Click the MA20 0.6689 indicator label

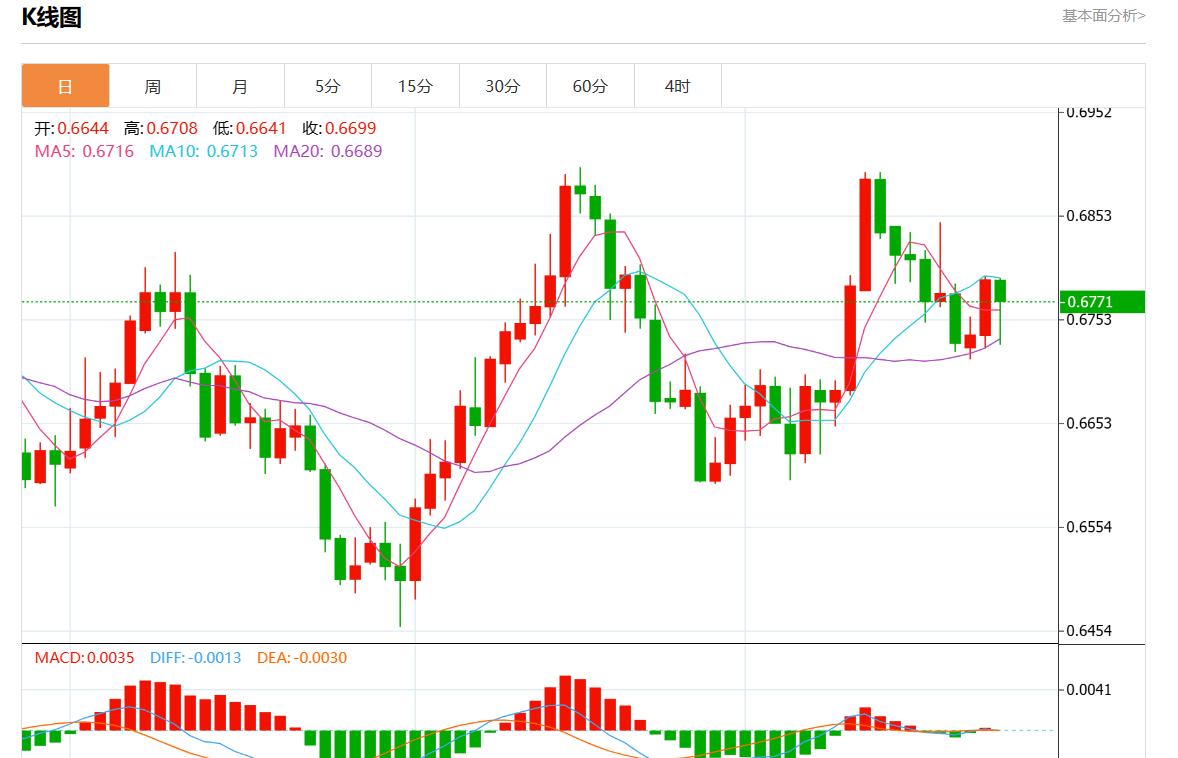pyautogui.click(x=328, y=151)
